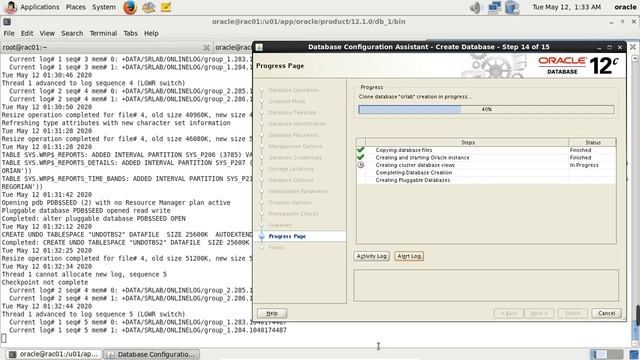The width and height of the screenshot is (640, 360).
Task: Cancel the database creation
Action: [x=607, y=313]
